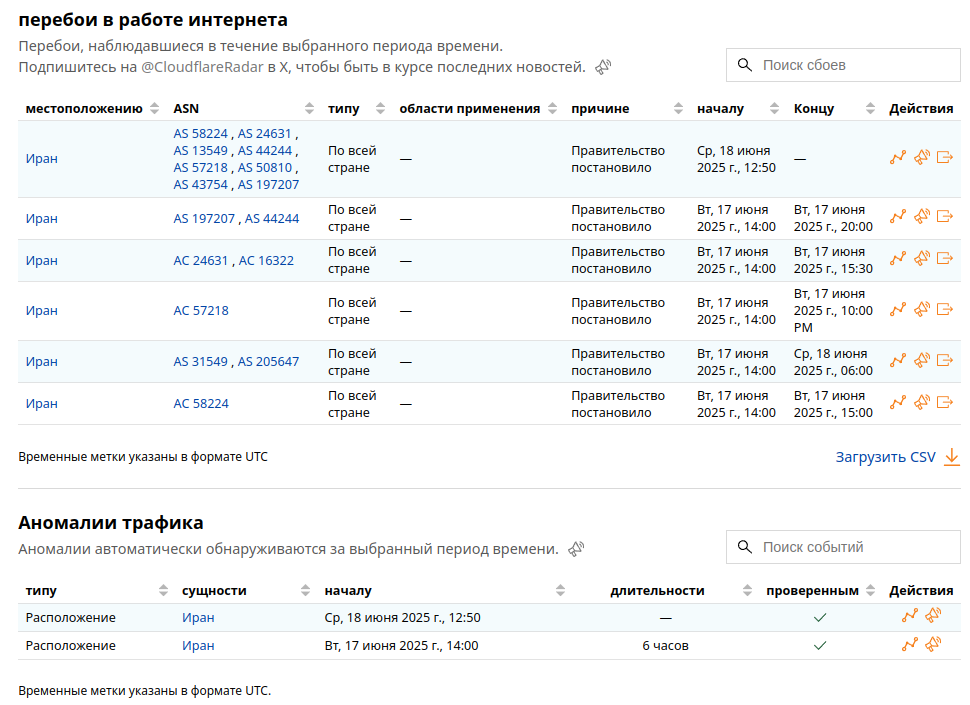Click the Поиск сбоев search field
This screenshot has width=970, height=705.
pos(843,65)
